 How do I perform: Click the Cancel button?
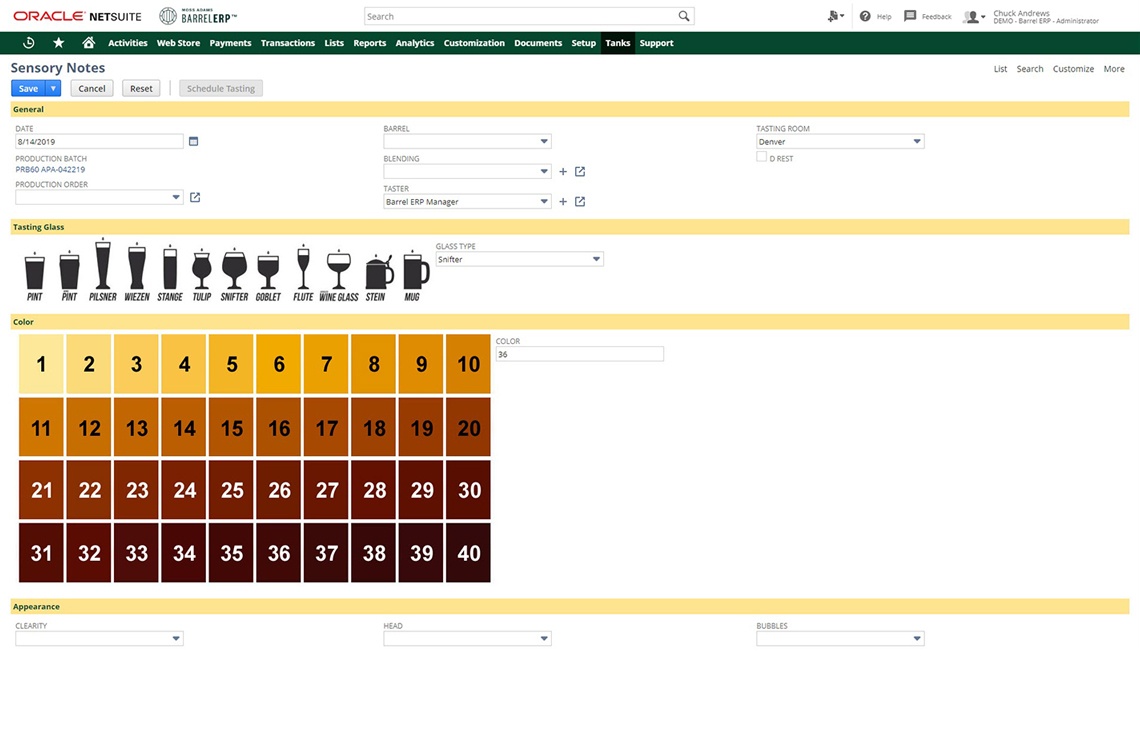pyautogui.click(x=92, y=89)
